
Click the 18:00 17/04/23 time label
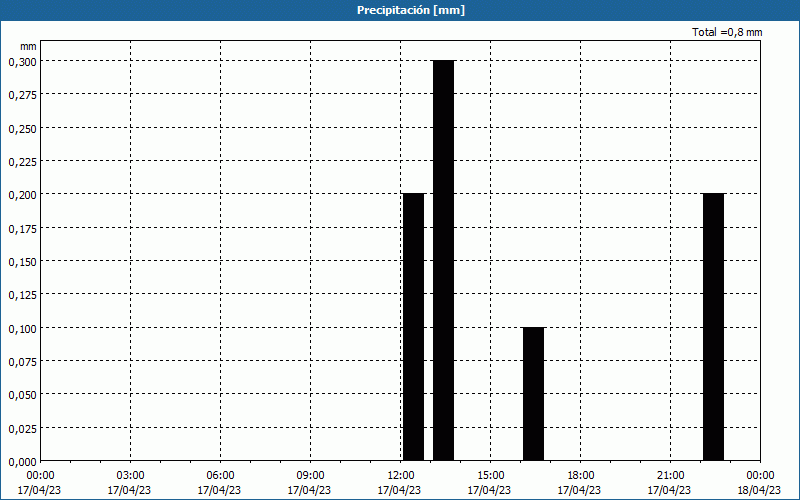(x=579, y=483)
